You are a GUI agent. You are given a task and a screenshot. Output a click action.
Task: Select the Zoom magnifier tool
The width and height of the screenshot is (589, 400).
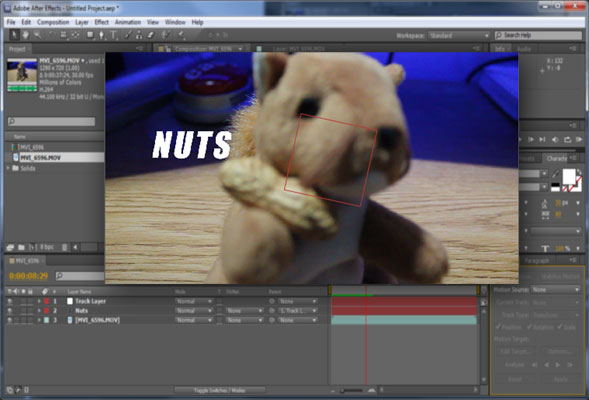[x=38, y=35]
